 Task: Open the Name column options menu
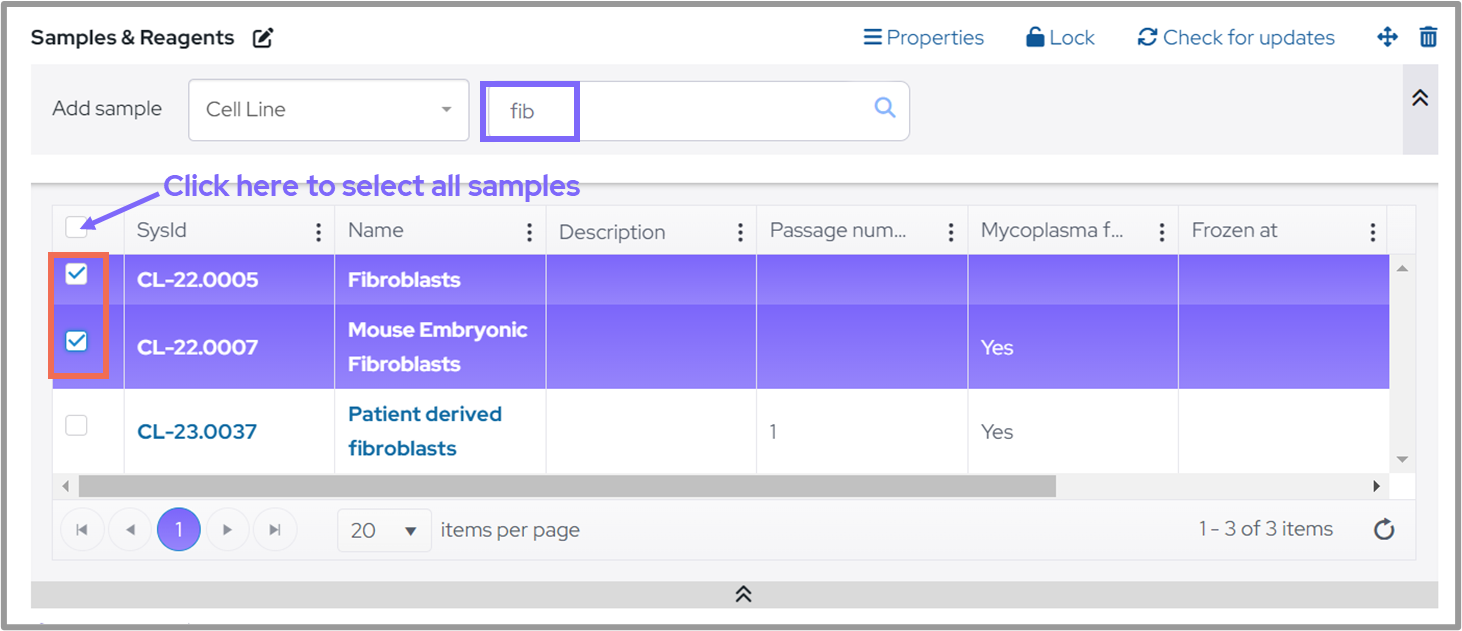coord(529,232)
